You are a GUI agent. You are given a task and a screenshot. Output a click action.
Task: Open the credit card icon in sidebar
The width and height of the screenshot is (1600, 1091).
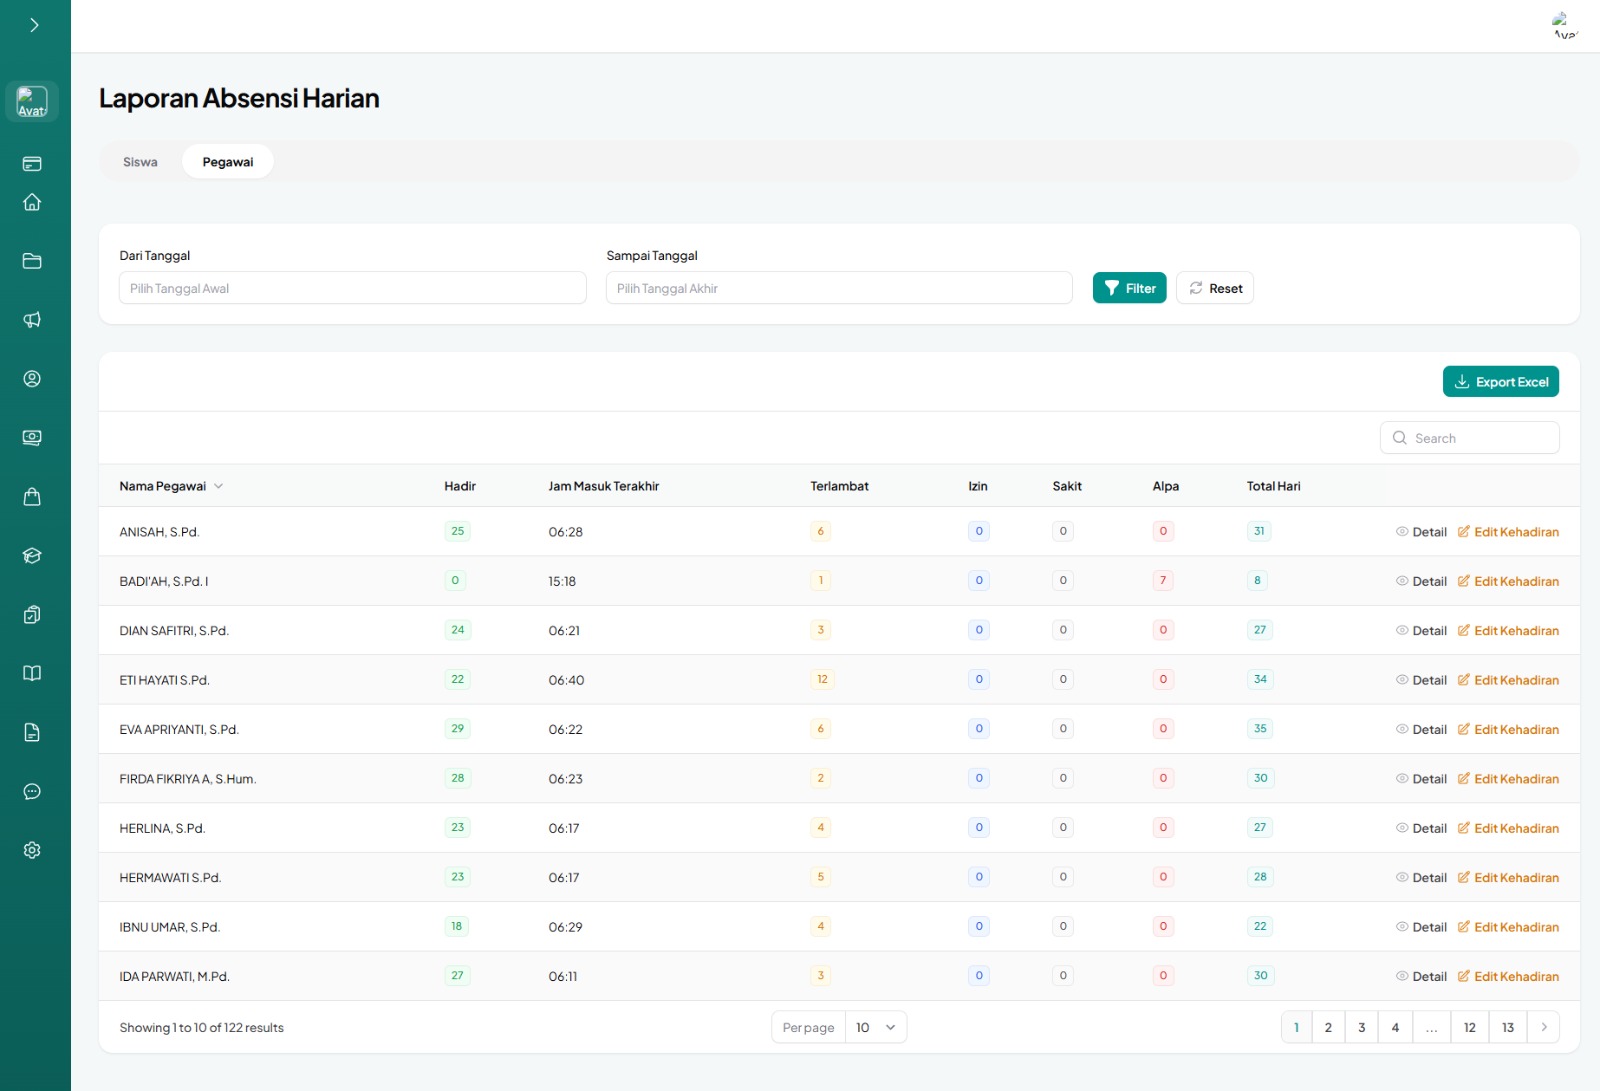tap(32, 163)
